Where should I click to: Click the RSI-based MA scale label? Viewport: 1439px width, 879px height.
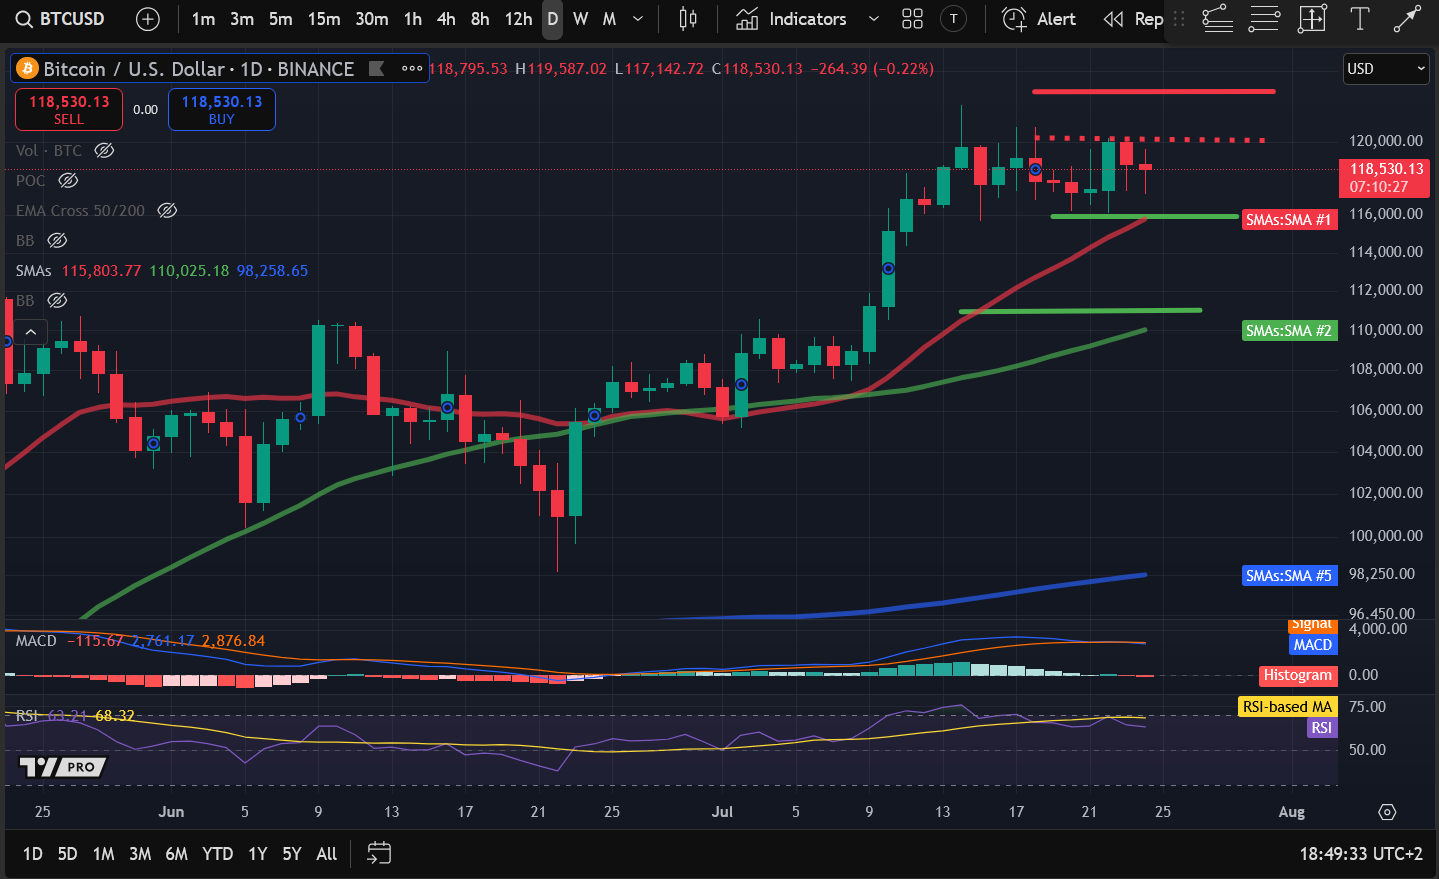(x=1287, y=706)
